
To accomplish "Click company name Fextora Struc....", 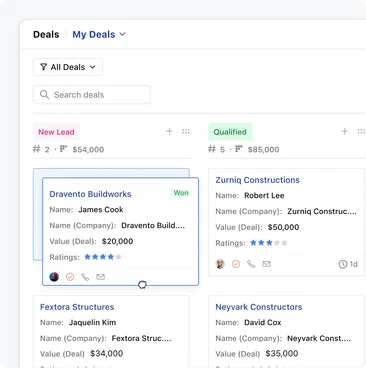I will point(141,339).
